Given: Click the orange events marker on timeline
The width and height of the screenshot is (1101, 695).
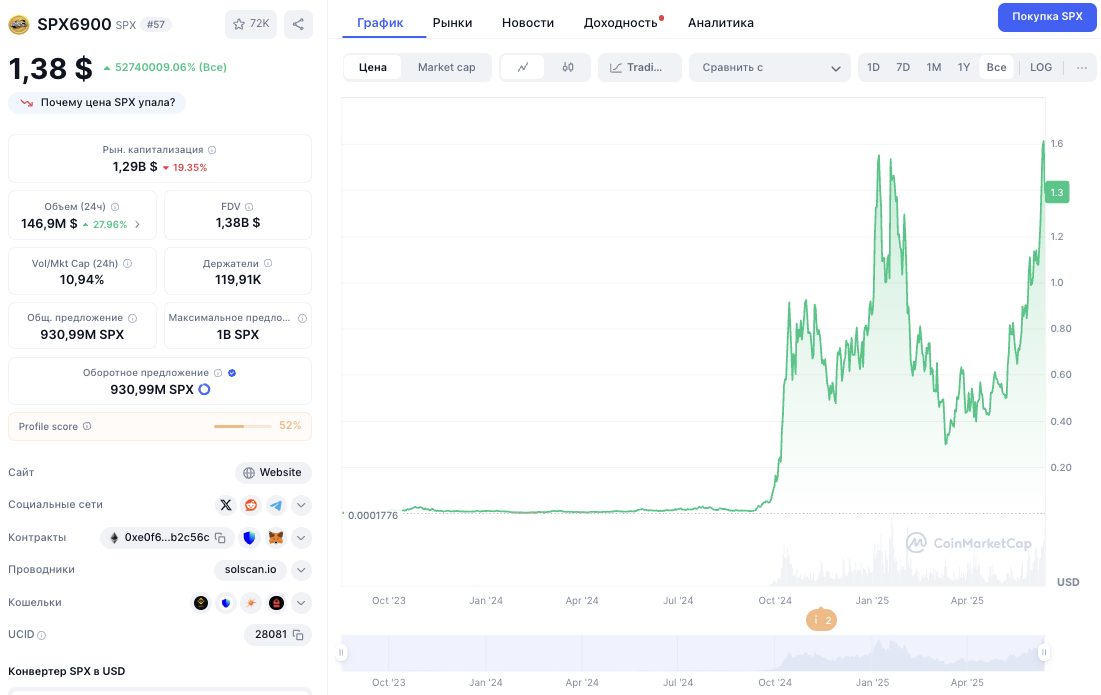Looking at the screenshot, I should pos(822,621).
